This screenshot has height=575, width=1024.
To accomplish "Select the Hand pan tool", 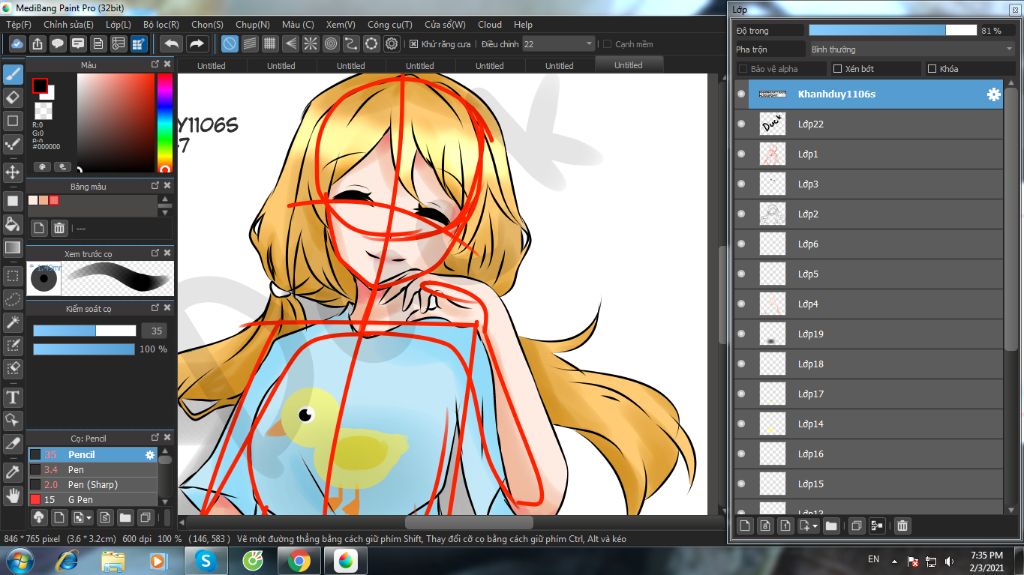I will (x=12, y=496).
